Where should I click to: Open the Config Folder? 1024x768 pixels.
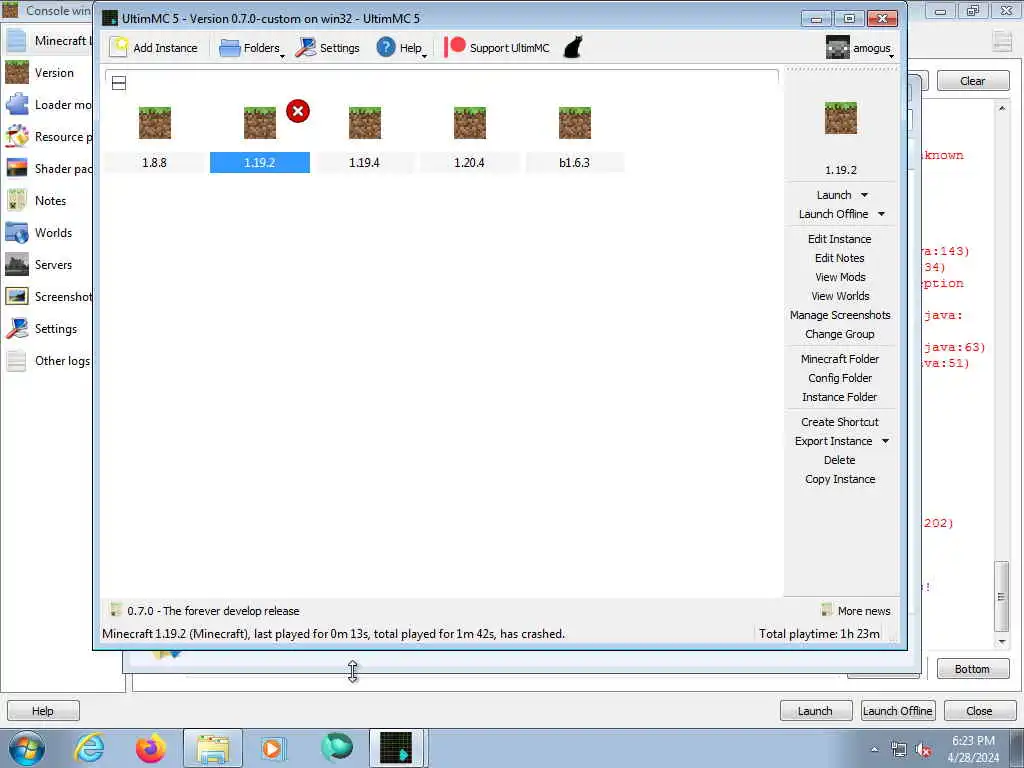click(x=840, y=377)
